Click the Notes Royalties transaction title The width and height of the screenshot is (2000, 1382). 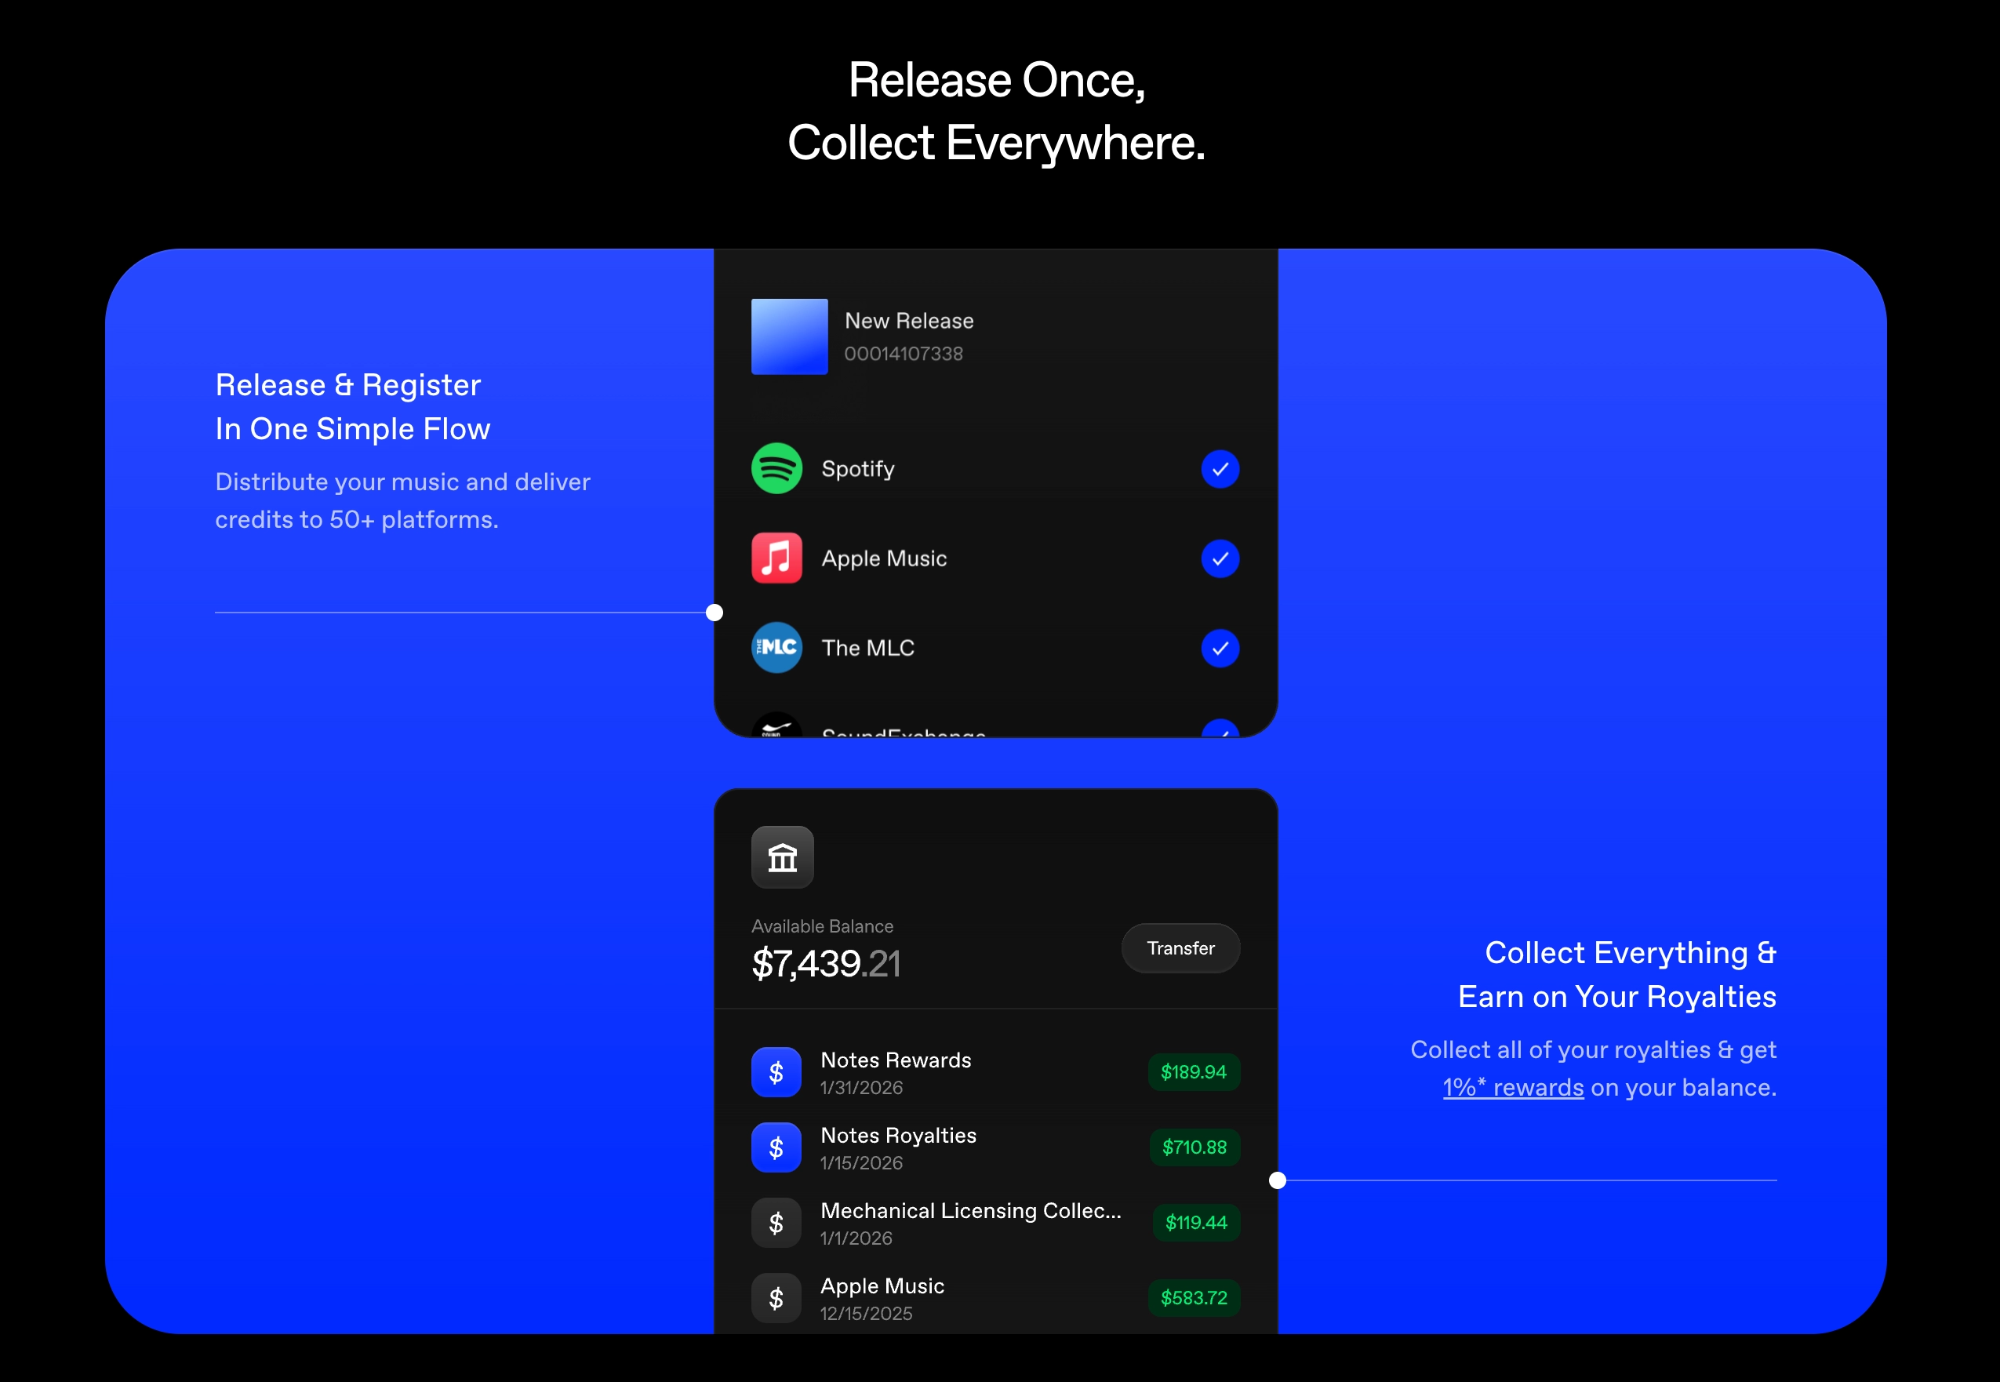tap(898, 1136)
